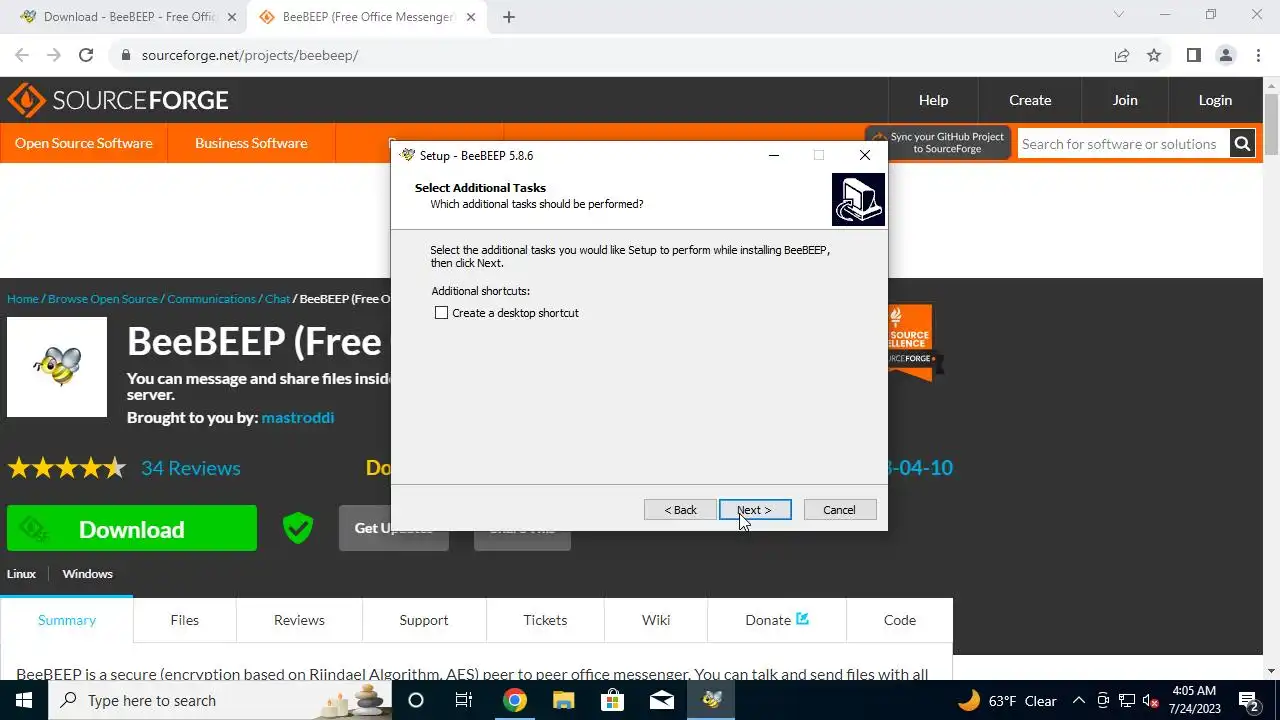Open Mail app from taskbar
The height and width of the screenshot is (720, 1280).
tap(661, 700)
